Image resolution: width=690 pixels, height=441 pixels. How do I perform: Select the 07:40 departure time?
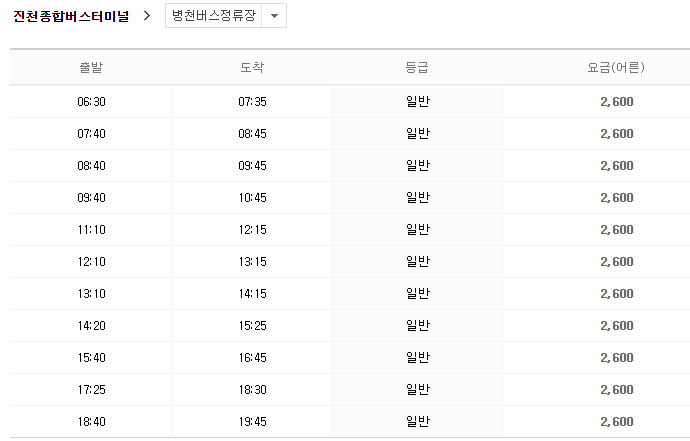[x=91, y=133]
